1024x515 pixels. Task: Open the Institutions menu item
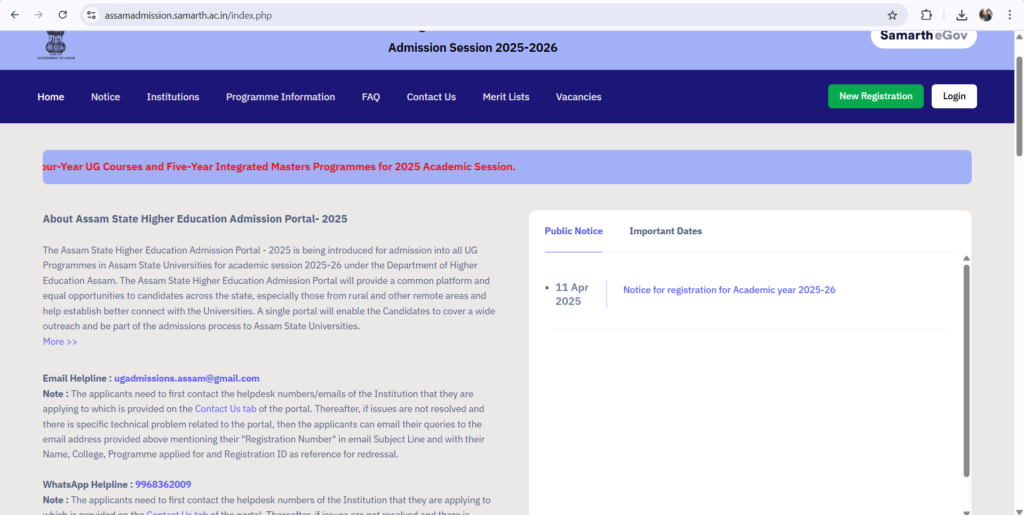point(173,97)
